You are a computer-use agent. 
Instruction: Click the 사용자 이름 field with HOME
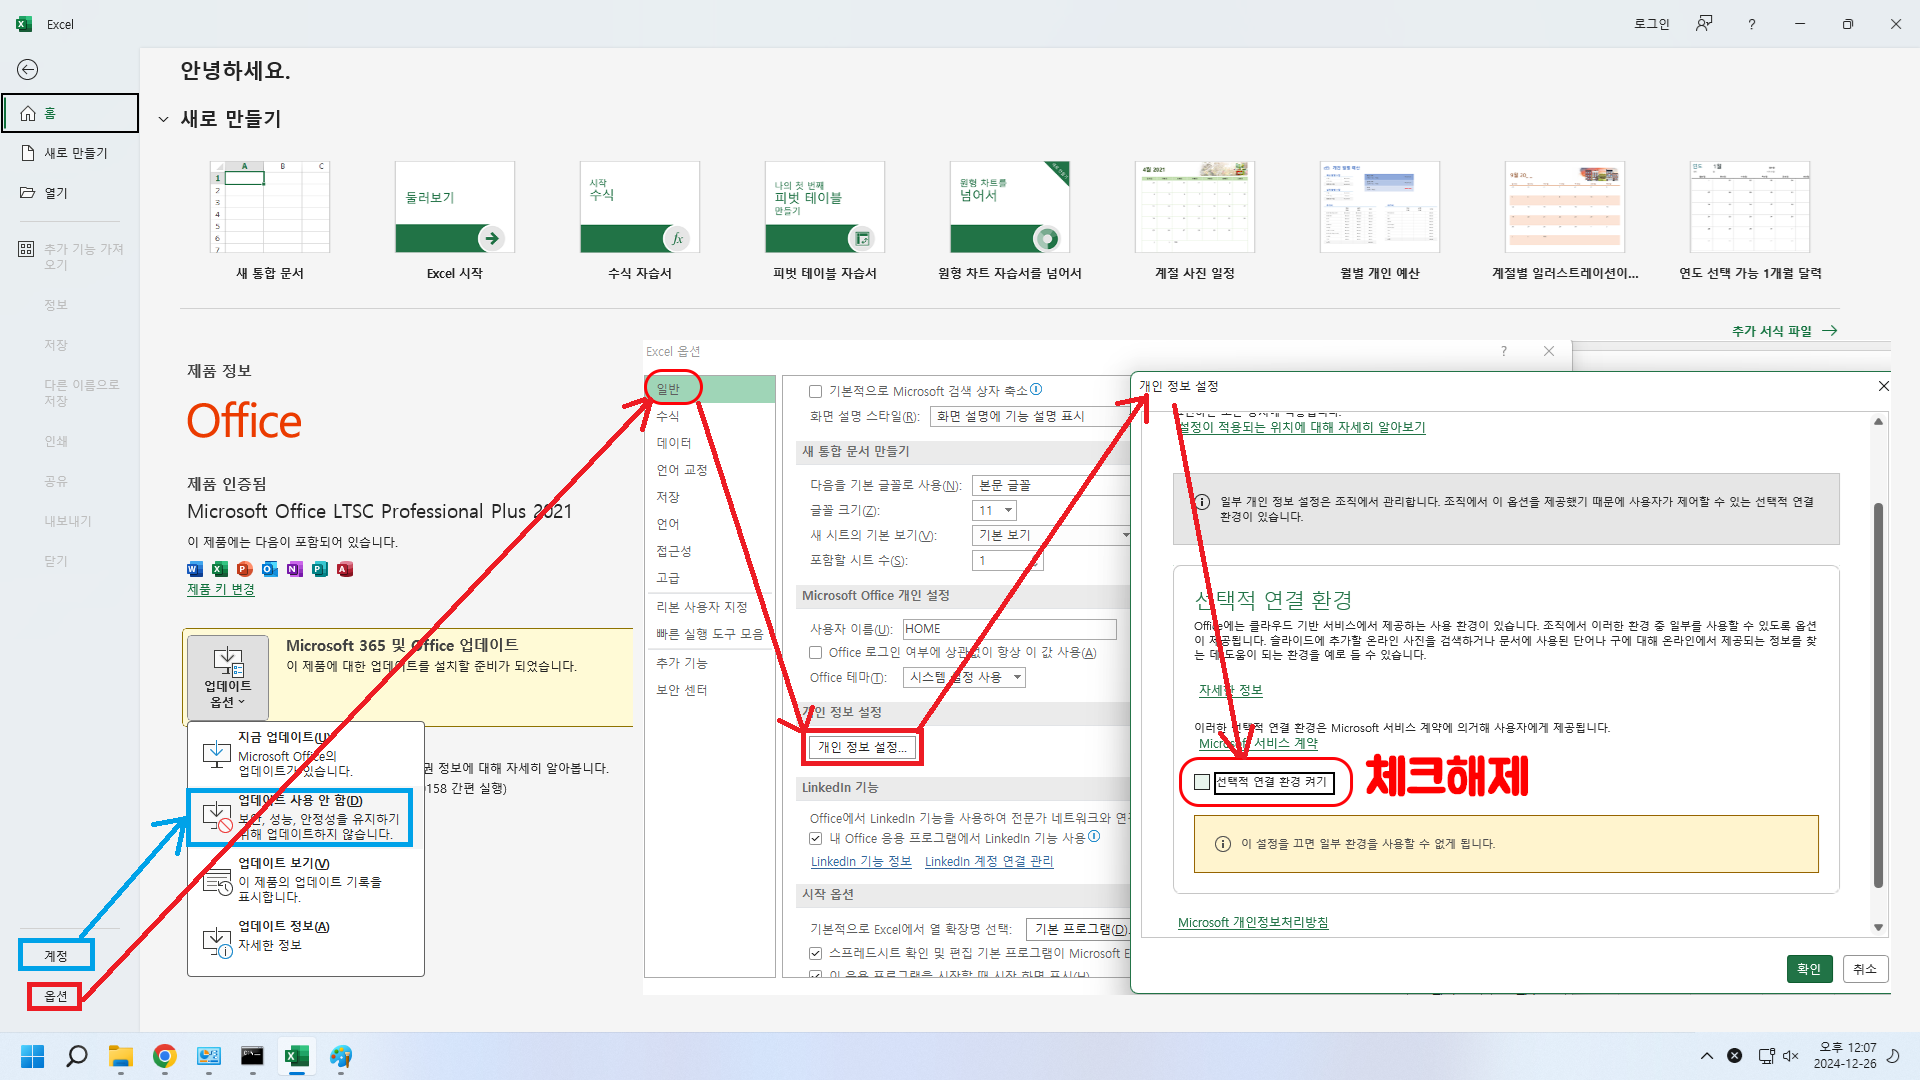1010,629
